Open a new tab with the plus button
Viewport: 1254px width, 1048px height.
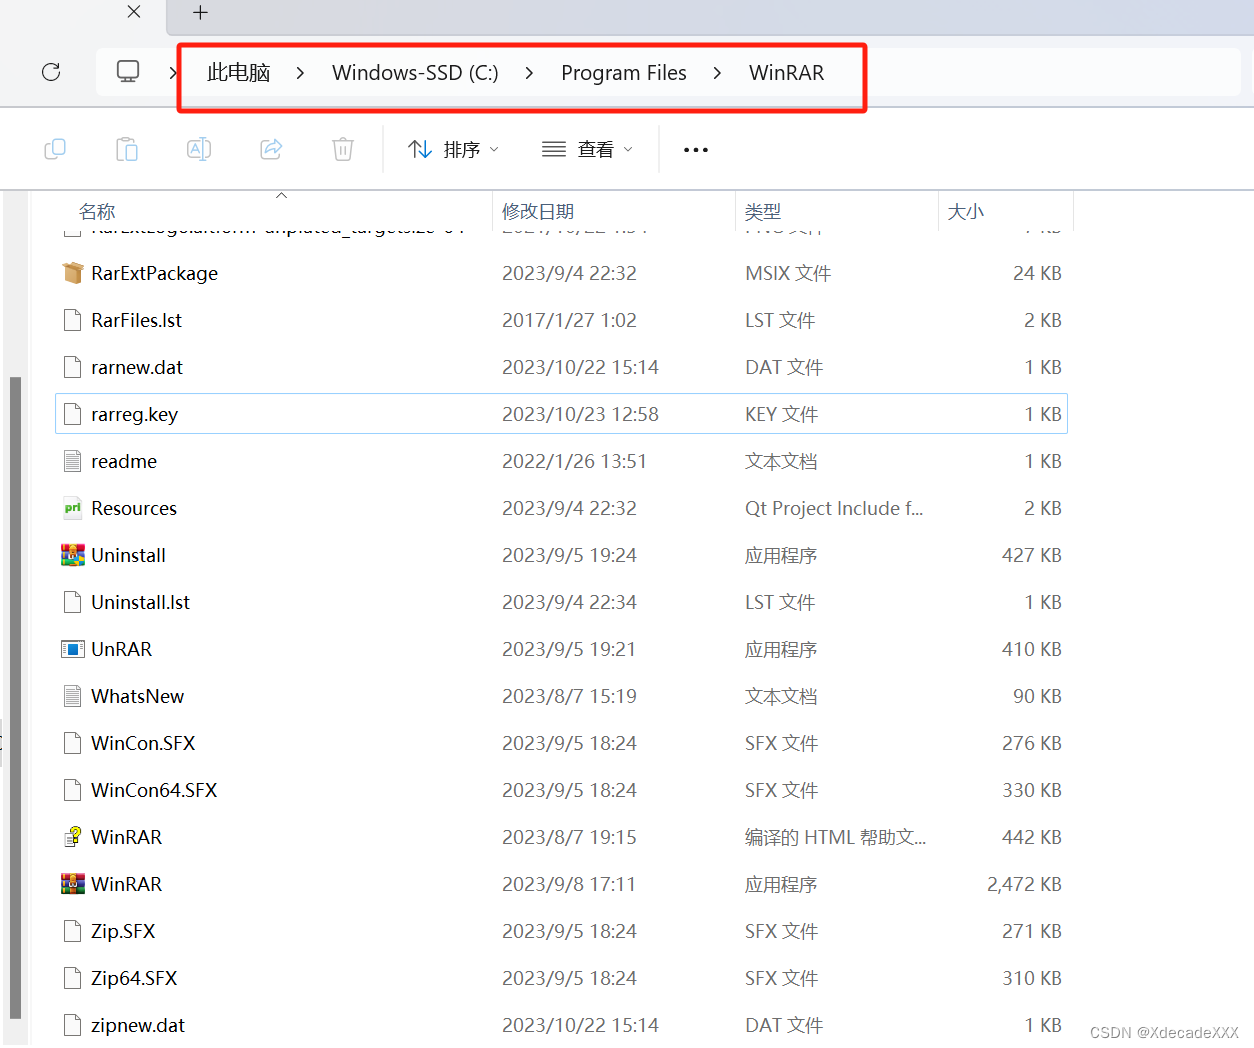click(200, 12)
